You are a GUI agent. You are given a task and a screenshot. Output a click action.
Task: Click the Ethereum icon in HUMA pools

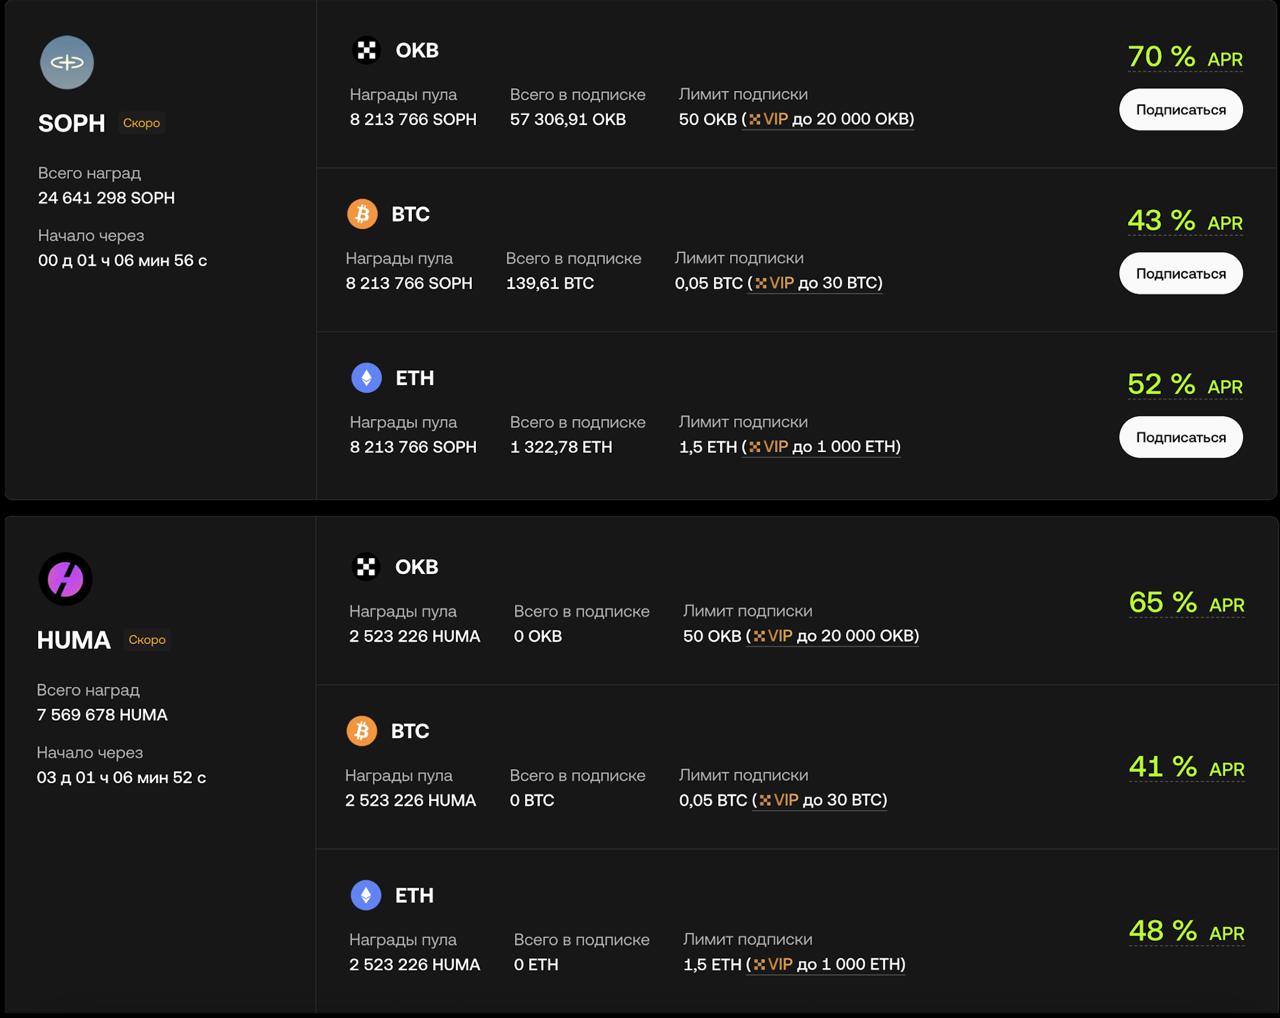366,895
